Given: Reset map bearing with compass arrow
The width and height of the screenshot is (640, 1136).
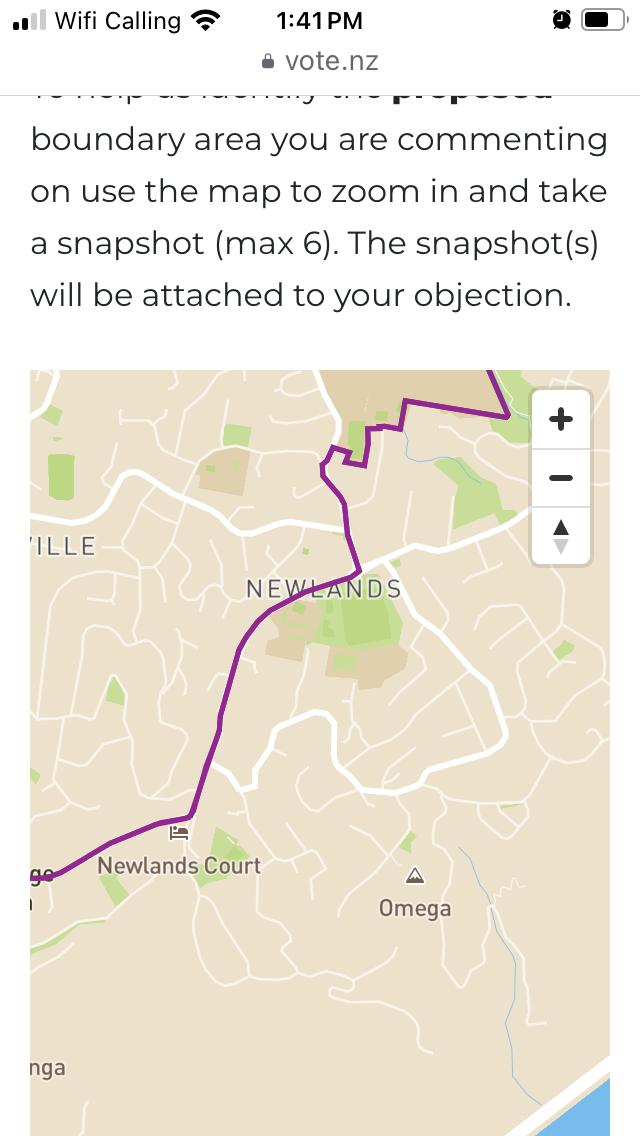Looking at the screenshot, I should tap(561, 536).
